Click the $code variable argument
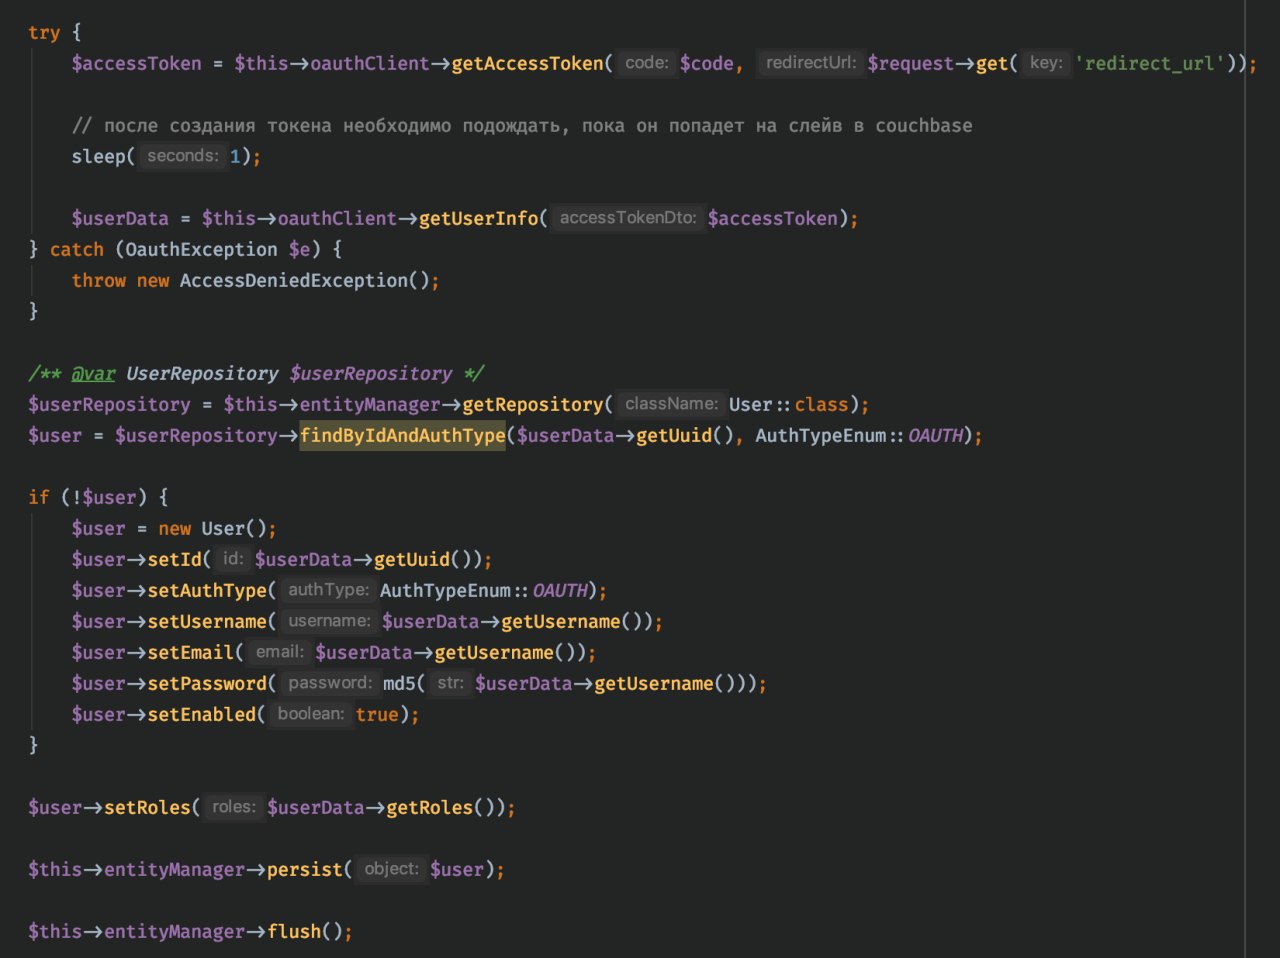 [707, 63]
